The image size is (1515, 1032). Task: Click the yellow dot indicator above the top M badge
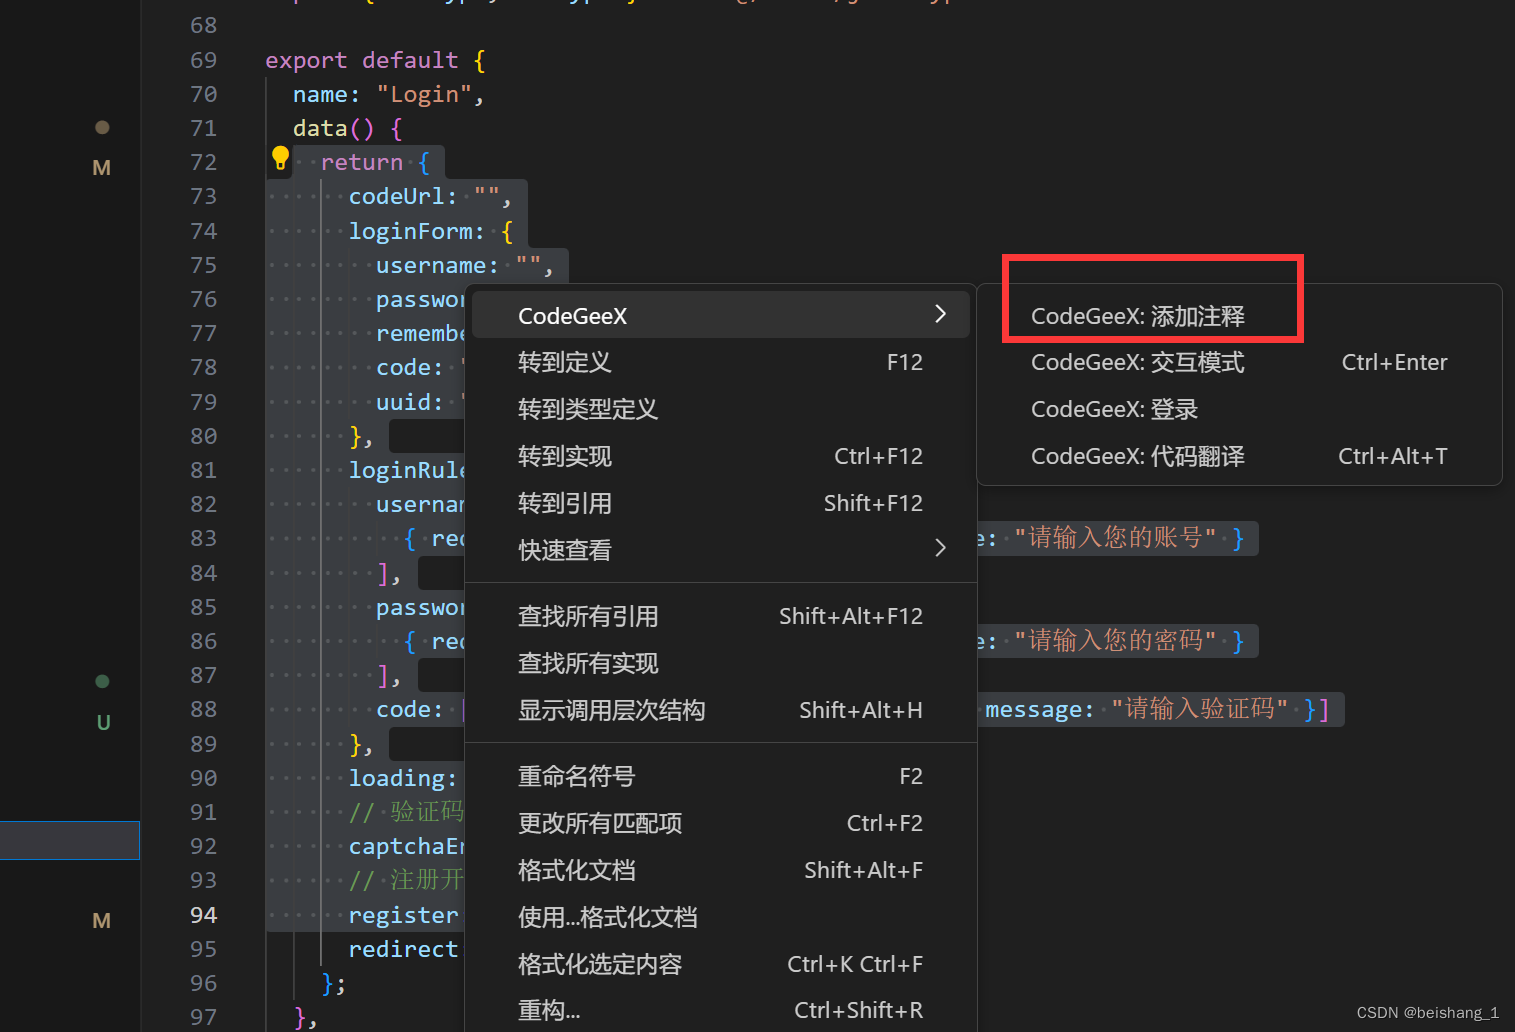[102, 127]
